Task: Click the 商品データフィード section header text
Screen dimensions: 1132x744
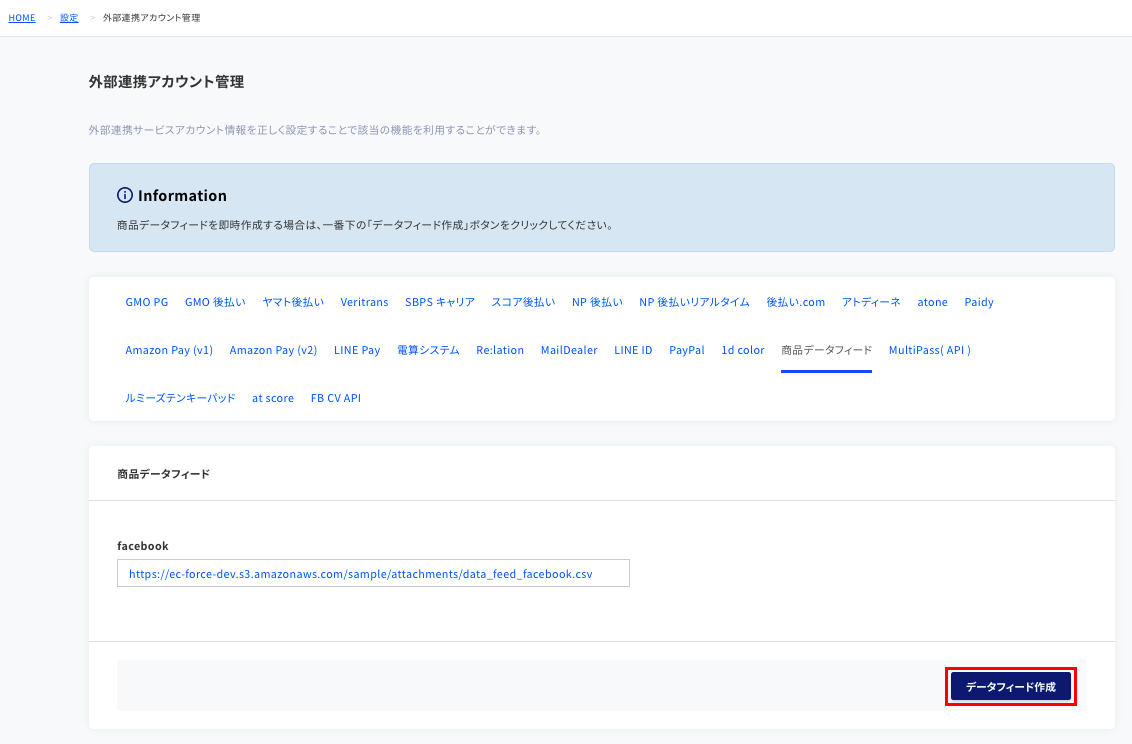Action: [x=163, y=473]
